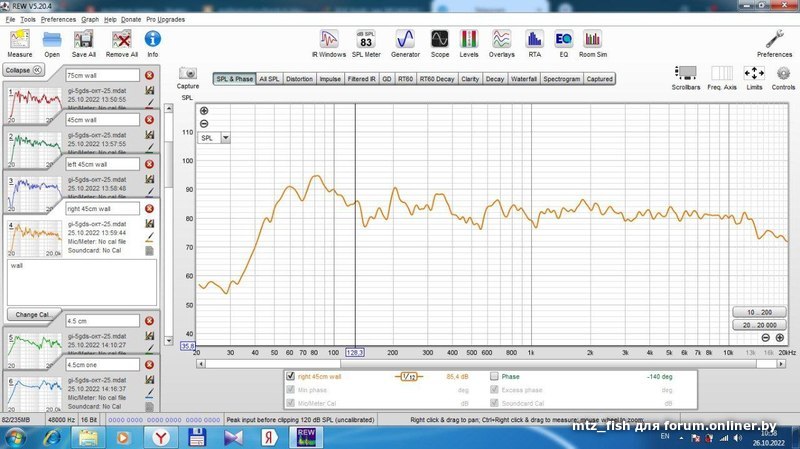Click the measurement list scroll up arrow
The height and width of the screenshot is (449, 800).
point(168,109)
